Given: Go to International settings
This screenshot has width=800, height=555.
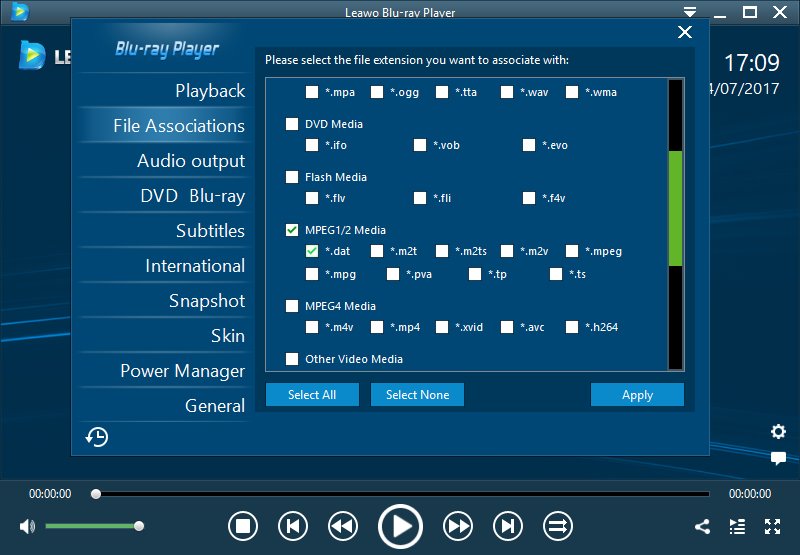Looking at the screenshot, I should [195, 266].
